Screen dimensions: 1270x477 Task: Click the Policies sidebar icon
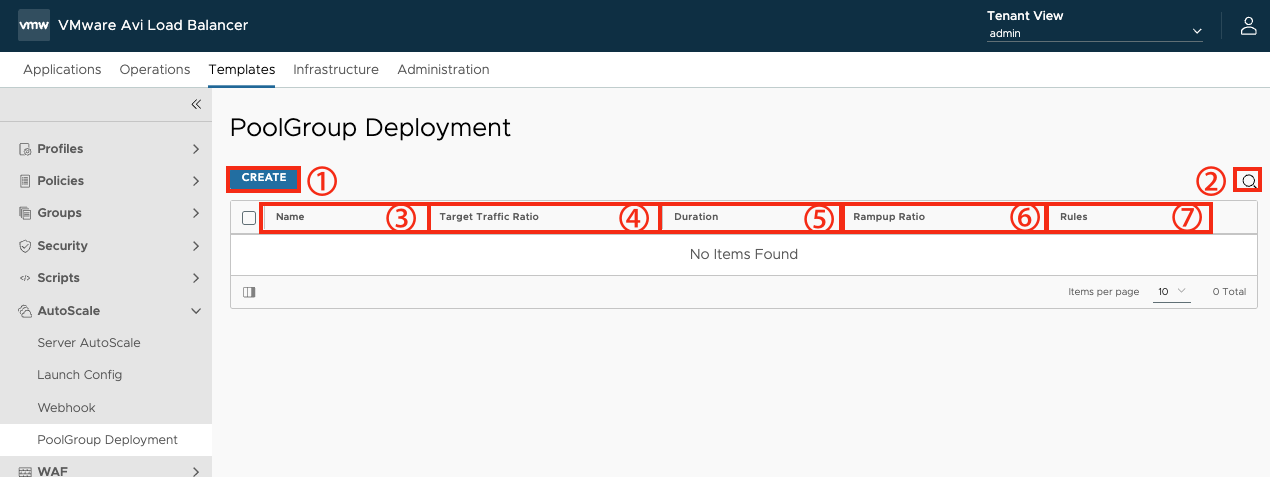(26, 181)
